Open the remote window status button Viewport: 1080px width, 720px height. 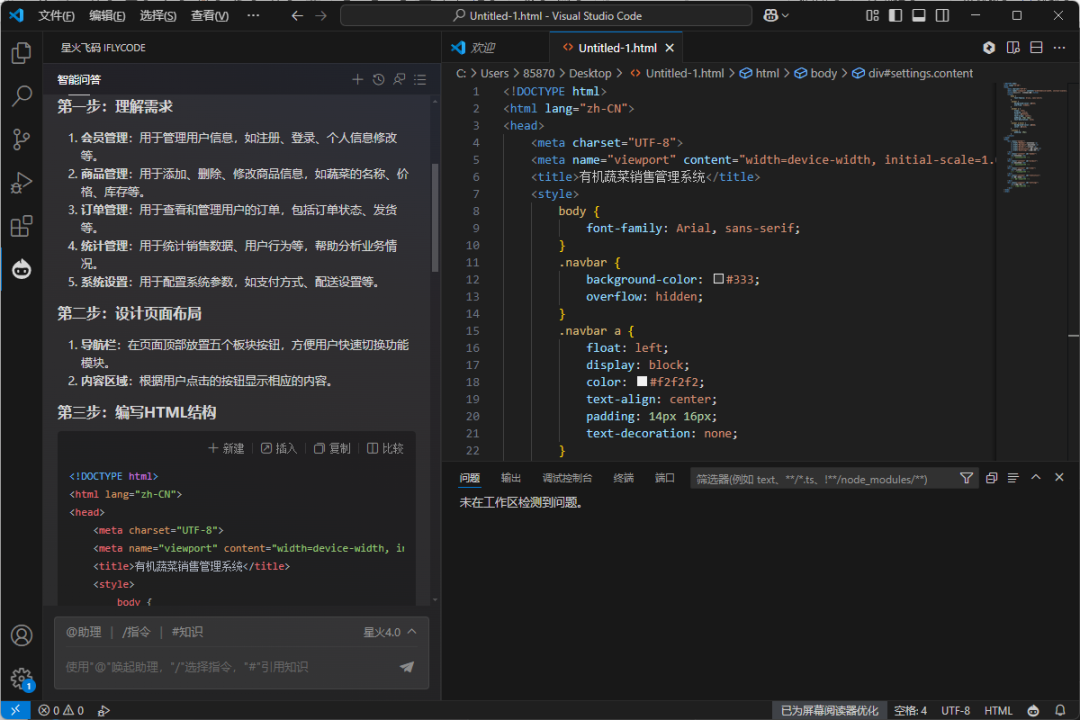tap(15, 710)
